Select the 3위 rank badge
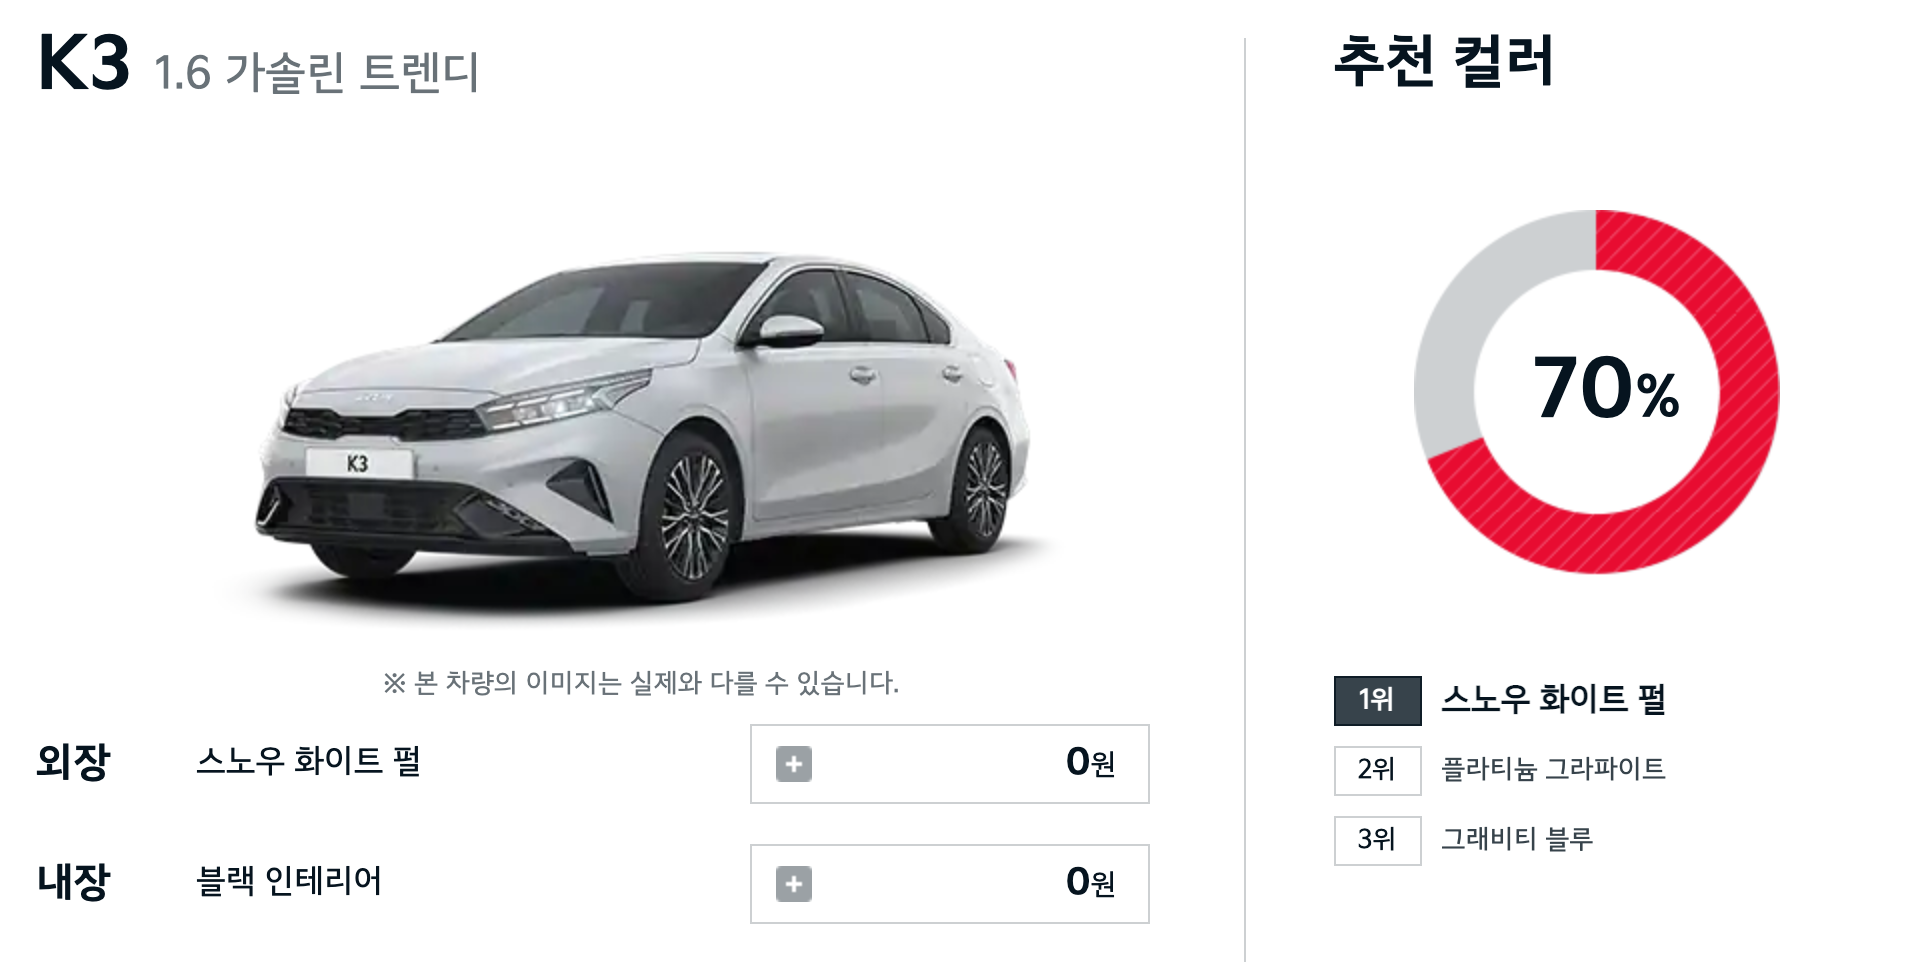Viewport: 1912px width, 964px height. click(1377, 840)
